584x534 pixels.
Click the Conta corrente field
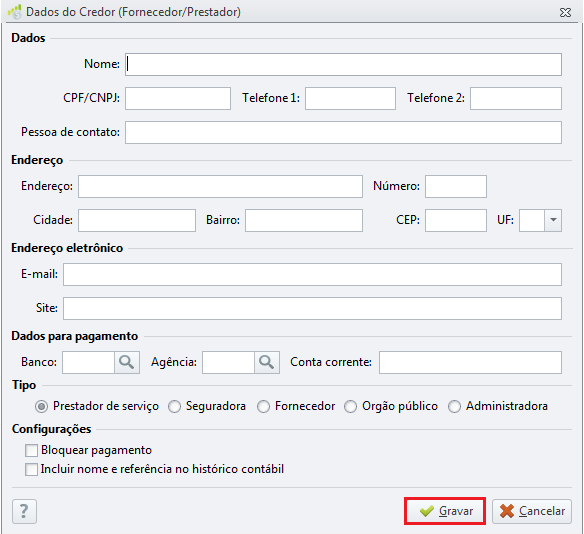[x=470, y=362]
